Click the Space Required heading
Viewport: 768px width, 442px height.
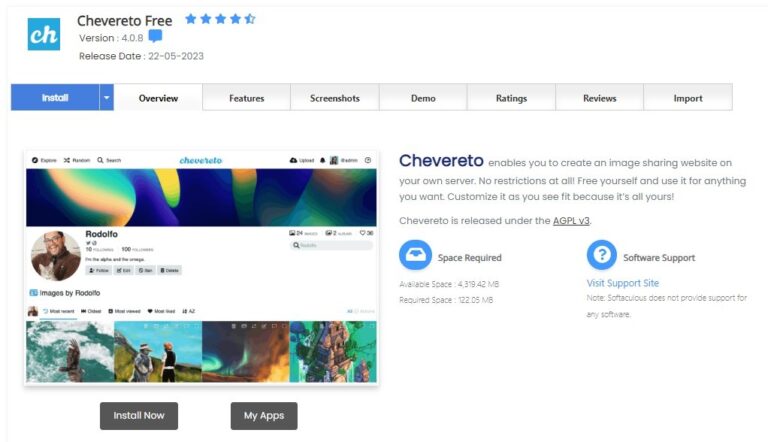(470, 258)
